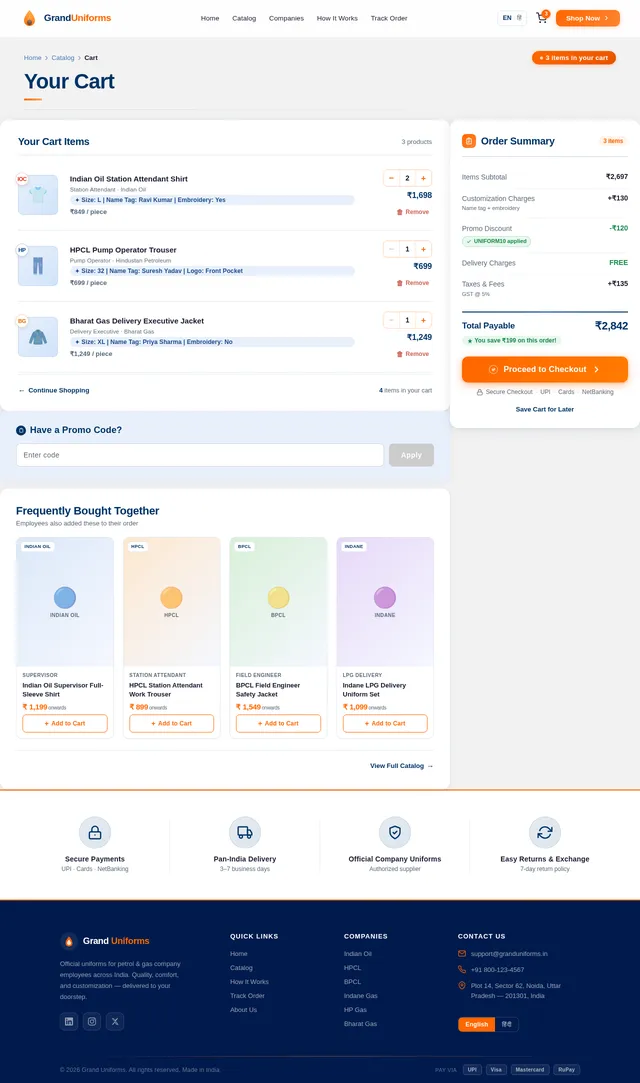Viewport: 640px width, 1083px height.
Task: Focus the promo code input field
Action: coord(200,455)
